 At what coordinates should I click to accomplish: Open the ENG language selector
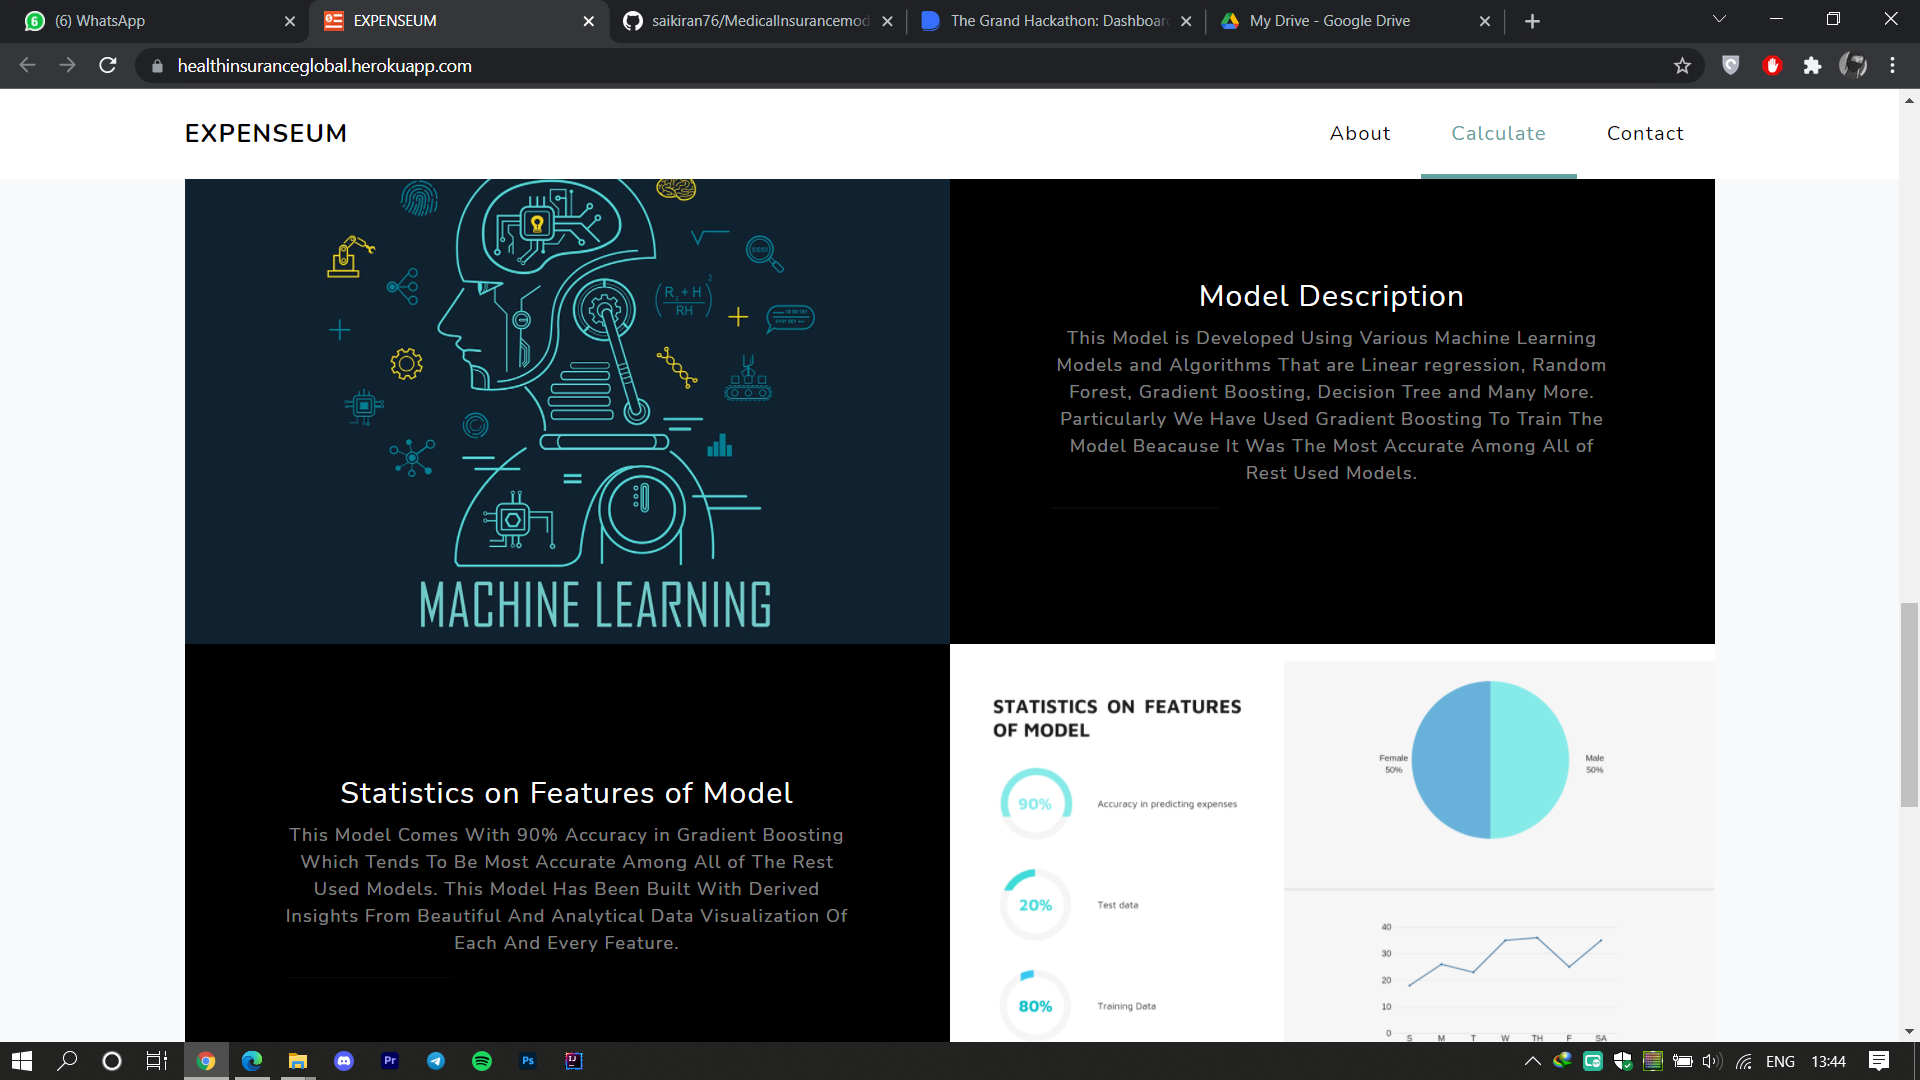(x=1780, y=1061)
